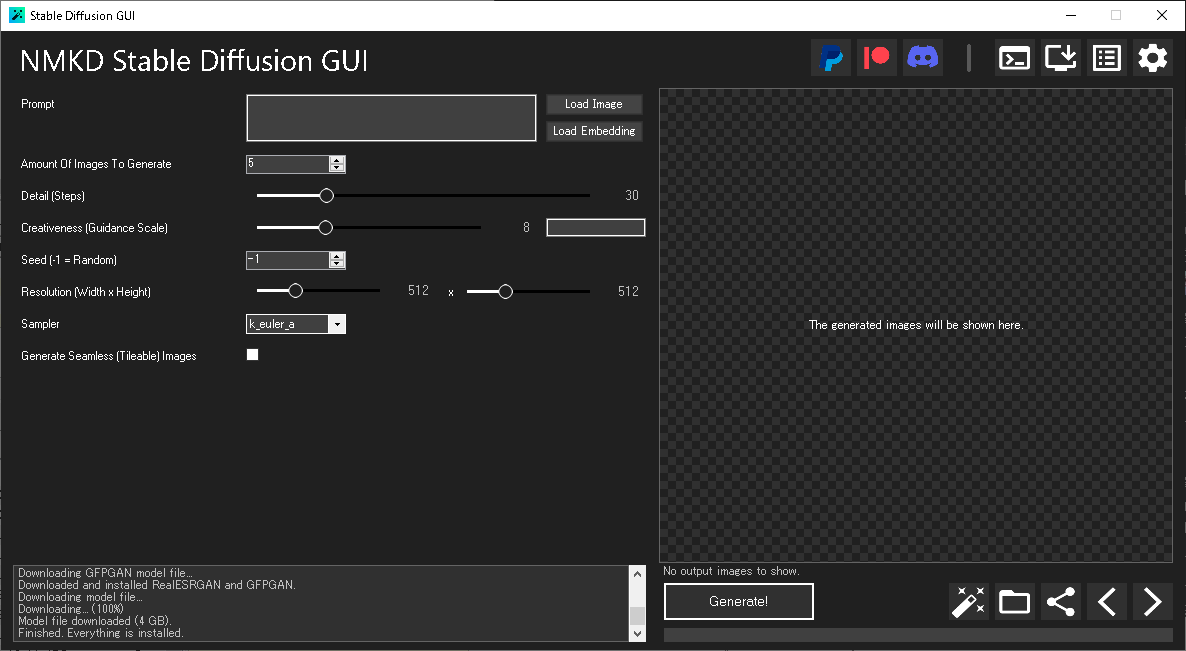The height and width of the screenshot is (651, 1186).
Task: Click the next image arrow
Action: coord(1152,601)
